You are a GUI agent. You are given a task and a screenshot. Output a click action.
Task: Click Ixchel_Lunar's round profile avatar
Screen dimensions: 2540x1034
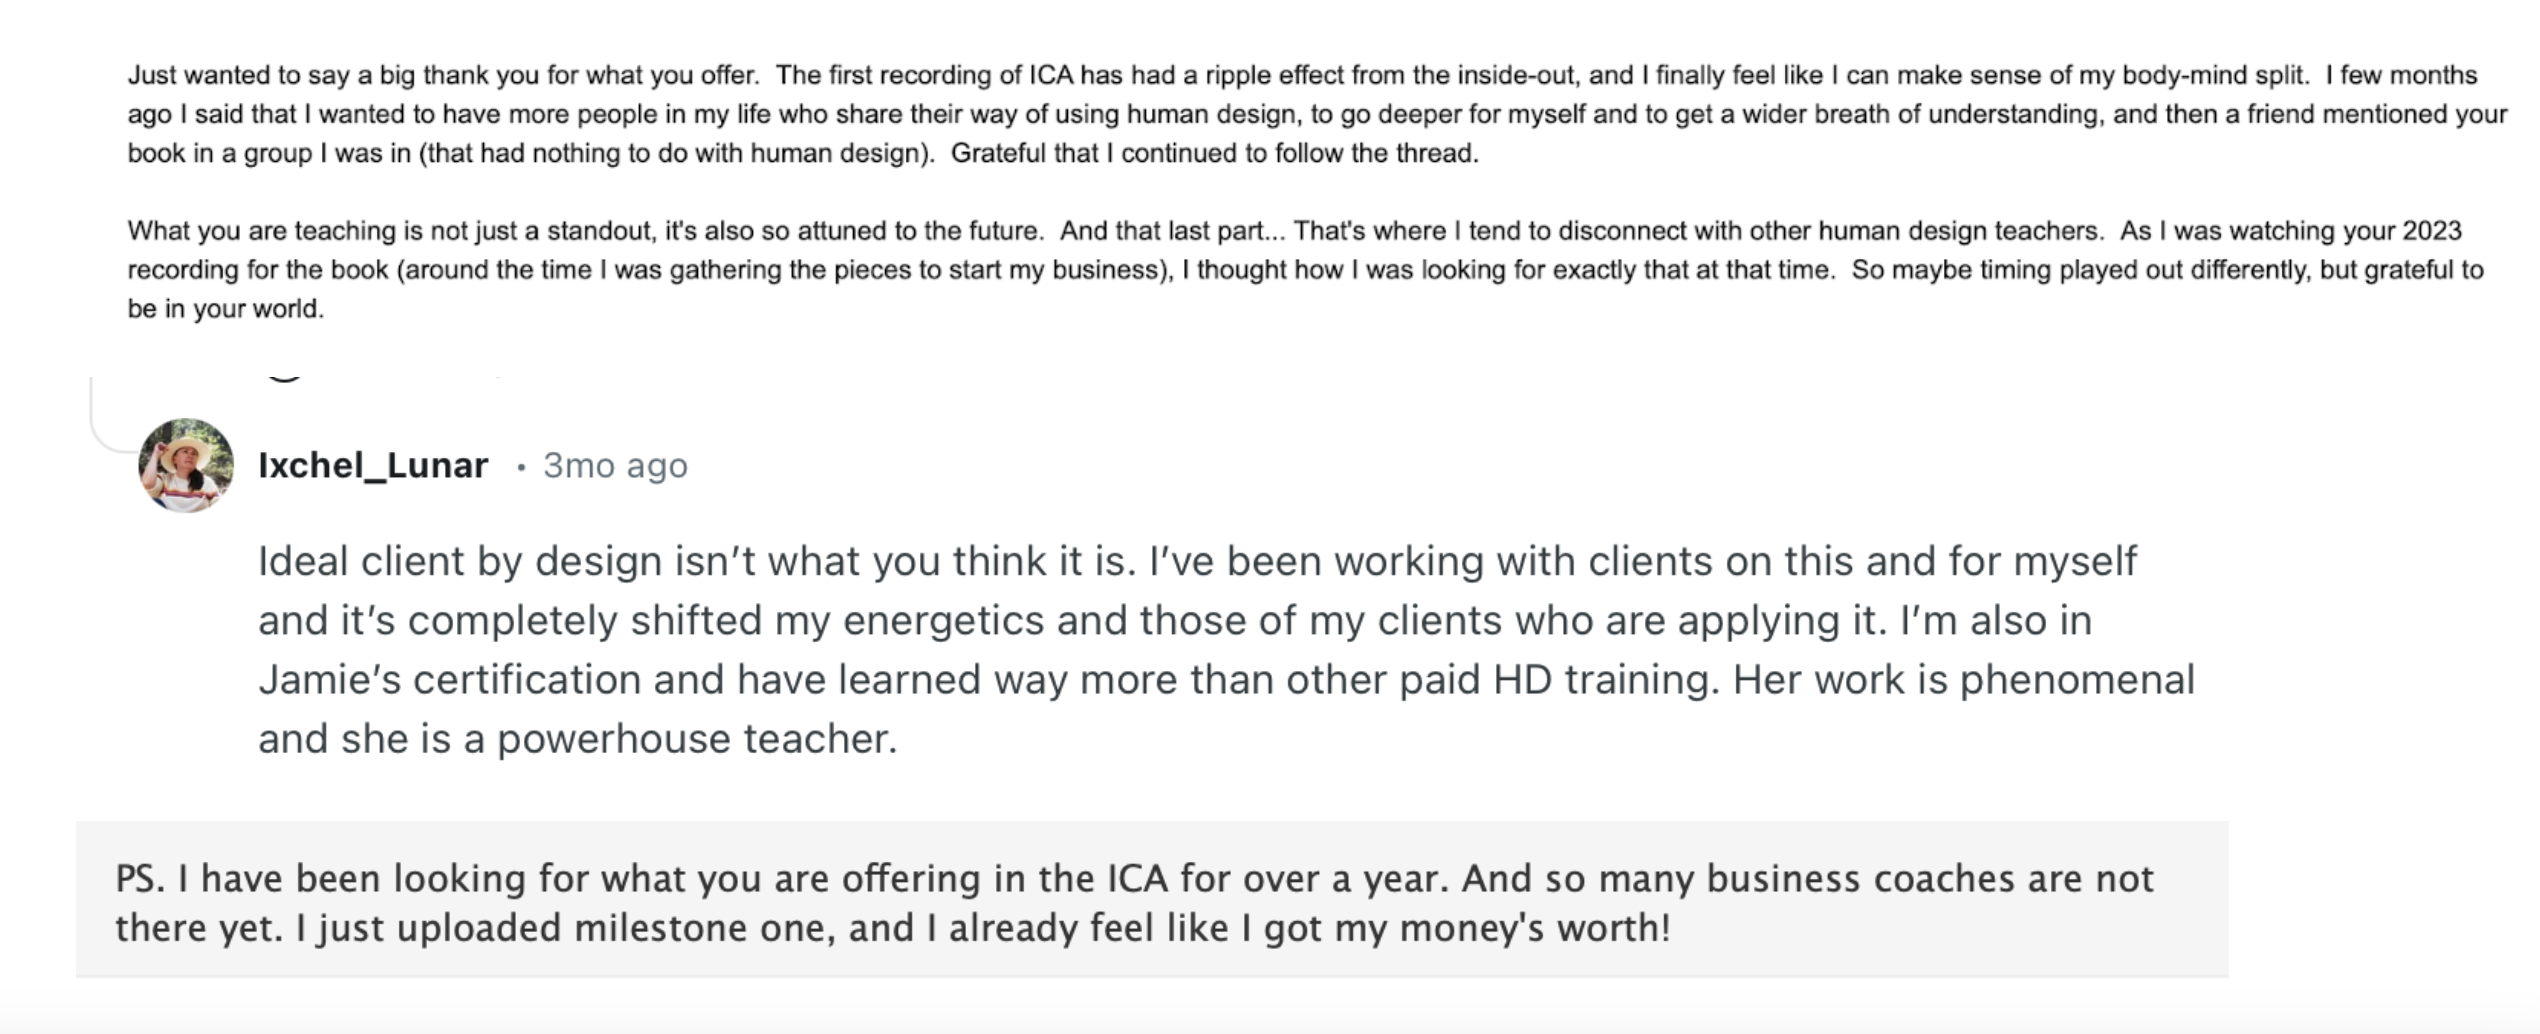pyautogui.click(x=186, y=465)
